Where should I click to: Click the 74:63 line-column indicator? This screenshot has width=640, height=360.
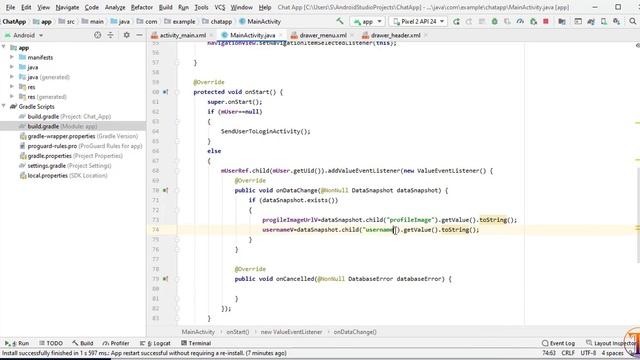click(x=549, y=353)
